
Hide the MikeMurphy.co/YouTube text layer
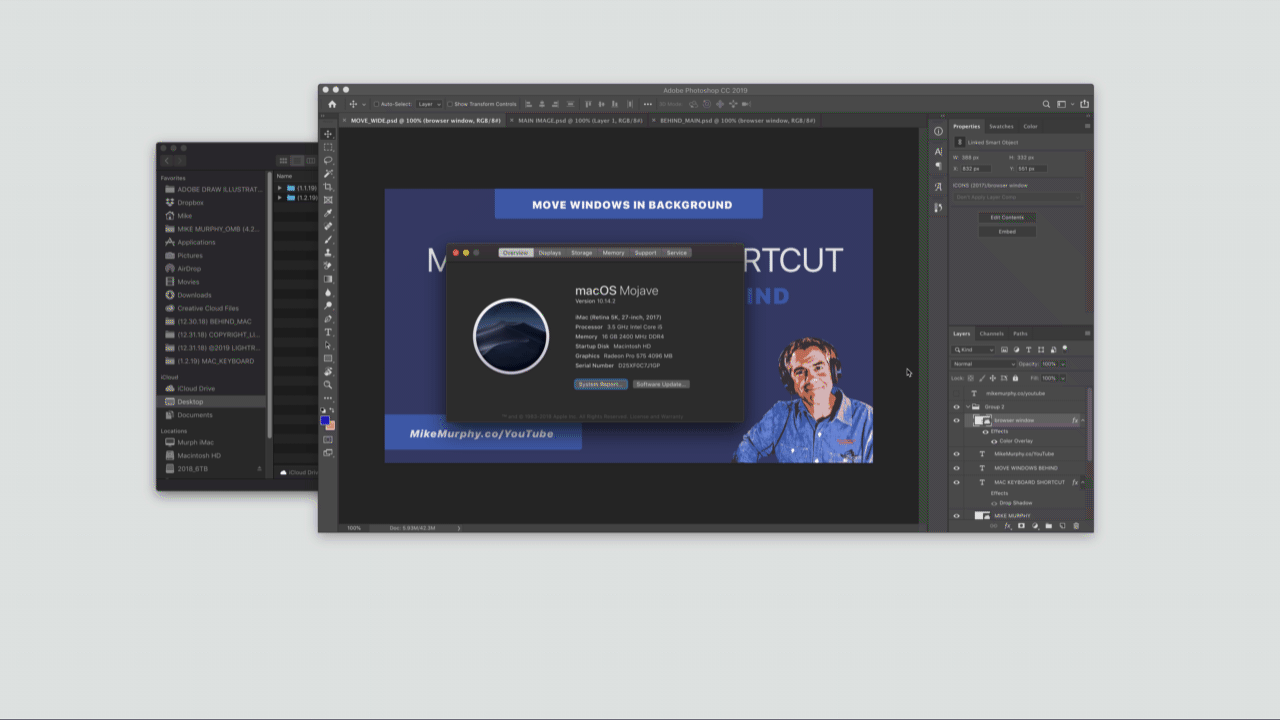956,454
